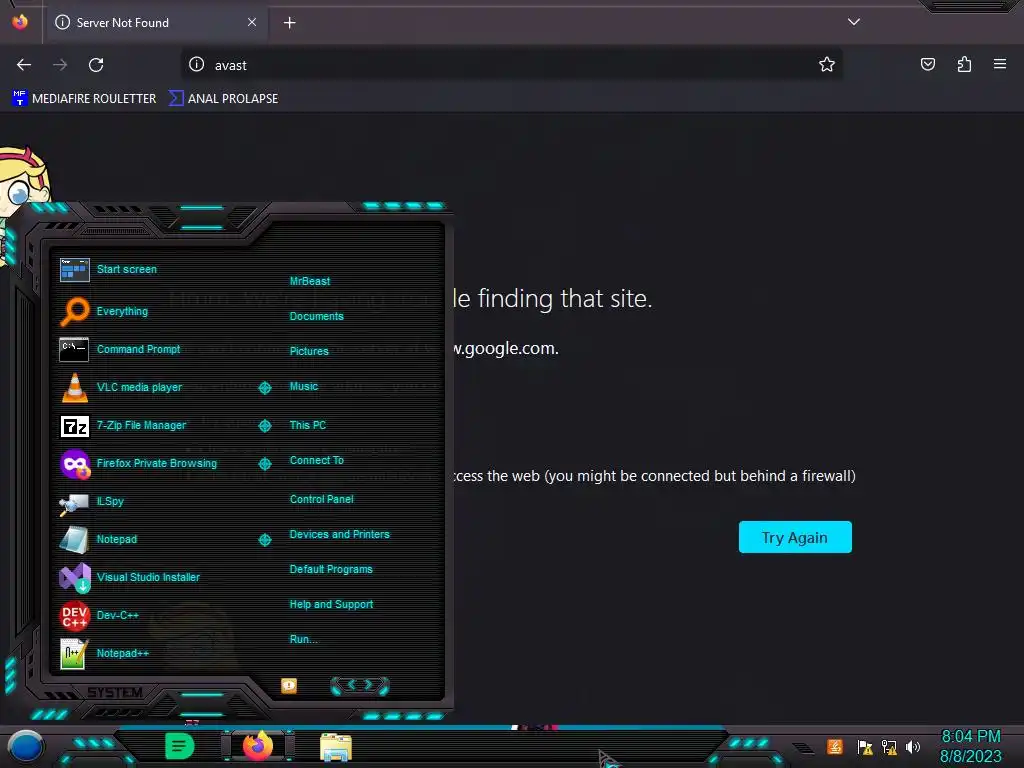Open This PC in start menu

308,425
